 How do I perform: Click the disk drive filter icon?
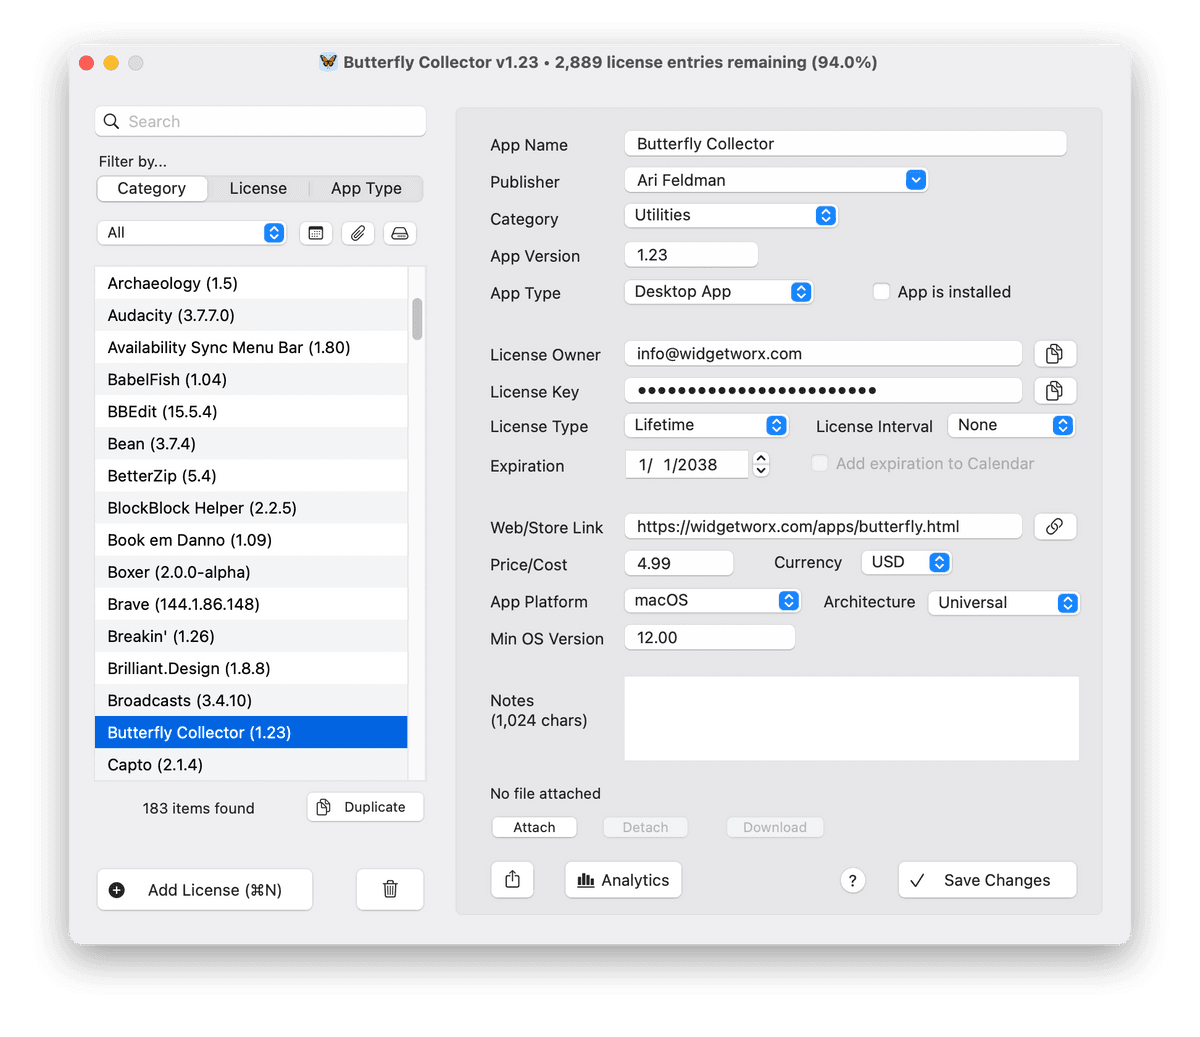coord(400,233)
